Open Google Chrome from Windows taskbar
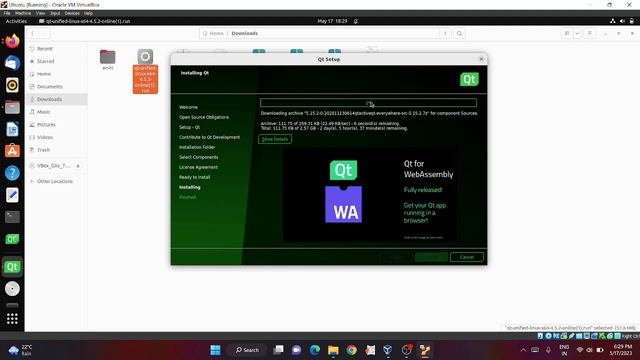This screenshot has height=360, width=640. pyautogui.click(x=351, y=350)
